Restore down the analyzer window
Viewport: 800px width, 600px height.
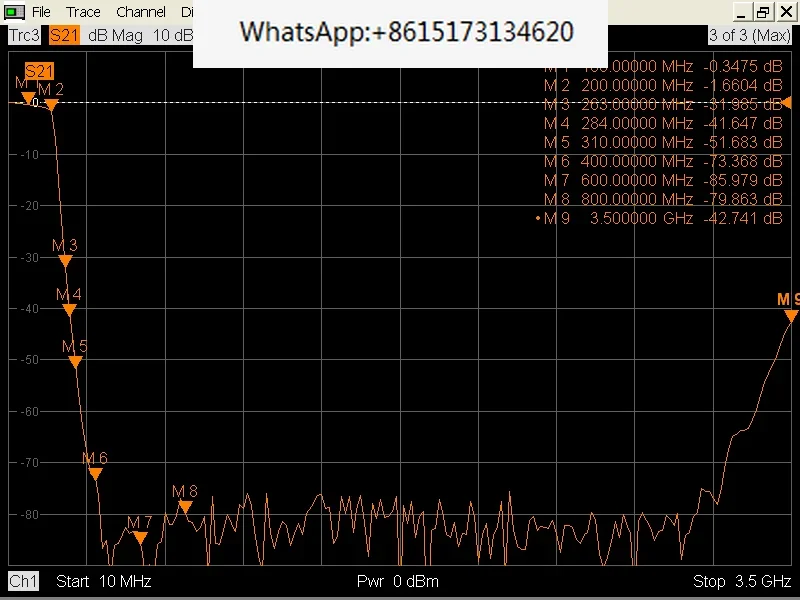[763, 12]
